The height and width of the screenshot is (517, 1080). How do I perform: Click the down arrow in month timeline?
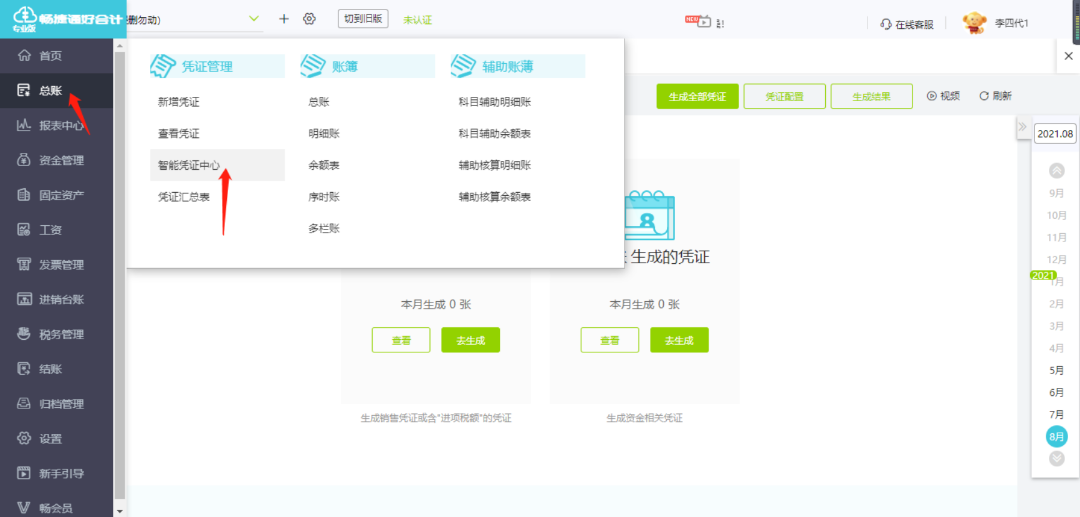(1057, 459)
